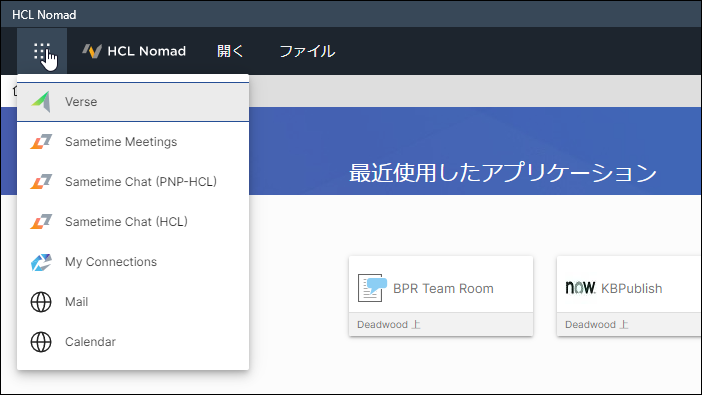This screenshot has width=702, height=395.
Task: Launch Sametime Chat (HCL)
Action: point(133,222)
